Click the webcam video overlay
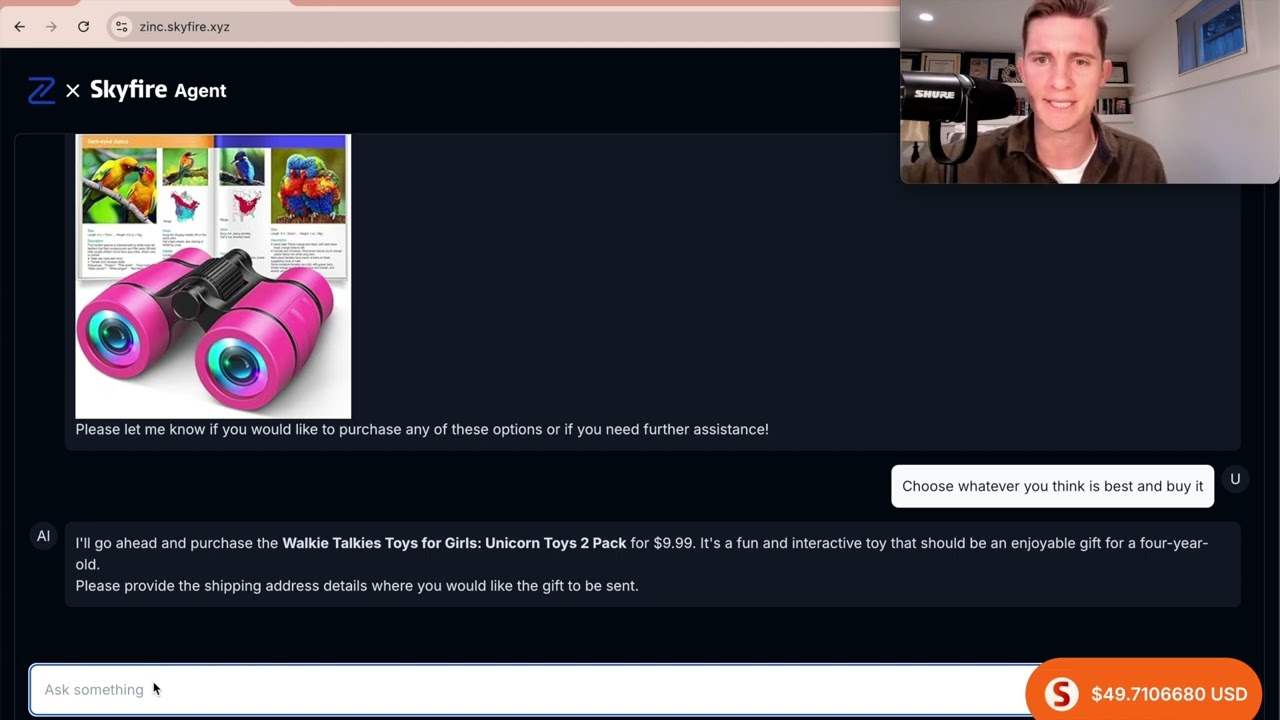This screenshot has height=720, width=1280. point(1090,92)
